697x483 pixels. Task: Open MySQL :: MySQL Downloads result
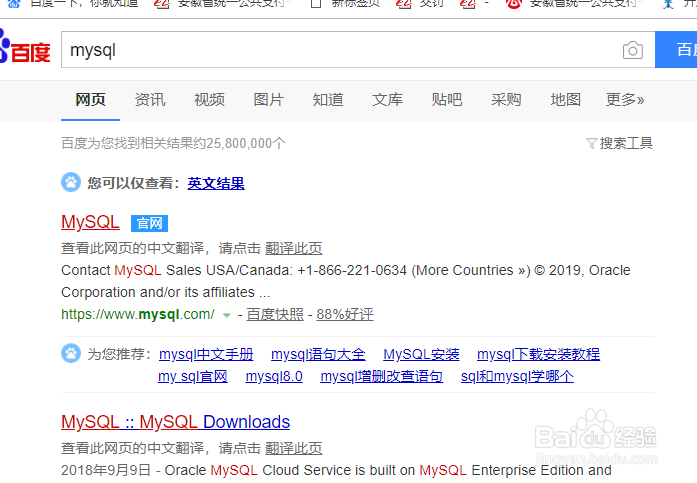coord(176,422)
